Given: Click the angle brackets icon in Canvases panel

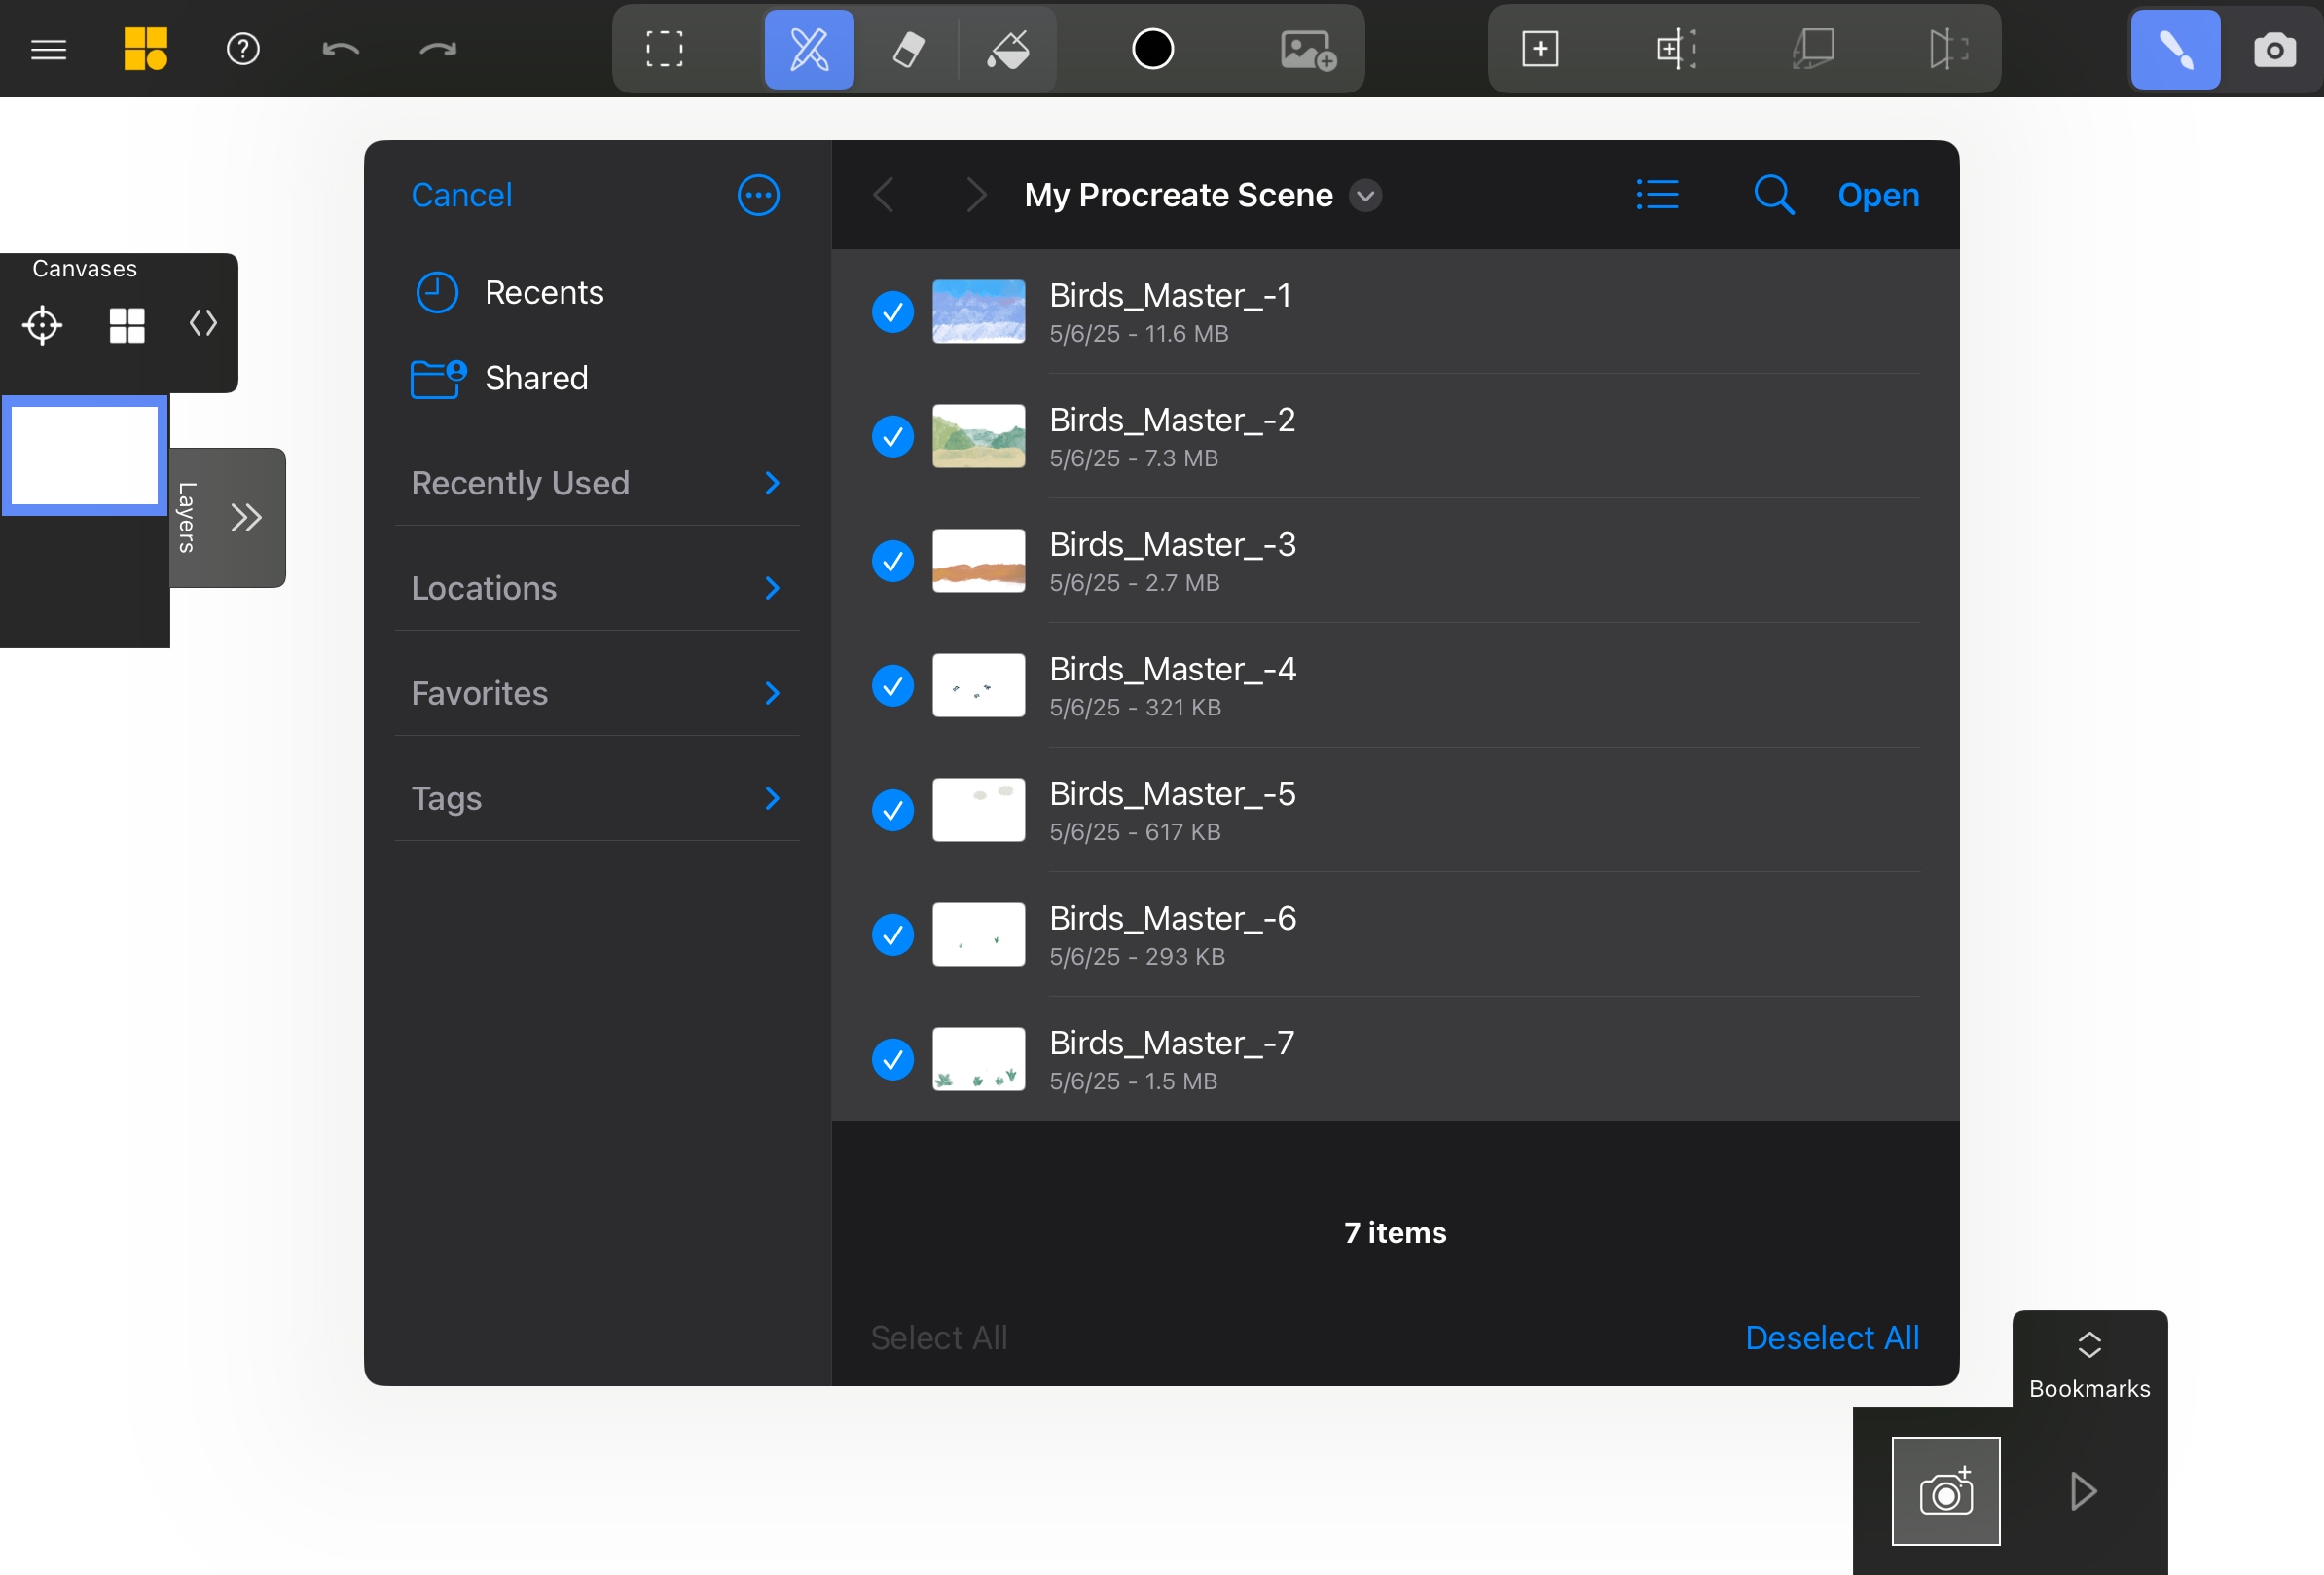Looking at the screenshot, I should tap(203, 323).
